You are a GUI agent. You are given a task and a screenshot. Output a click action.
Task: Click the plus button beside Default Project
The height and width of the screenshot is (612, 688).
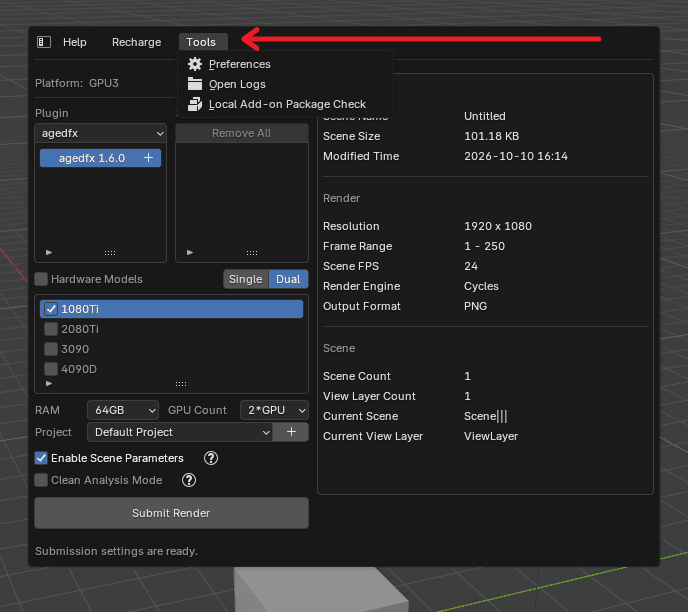tap(291, 432)
